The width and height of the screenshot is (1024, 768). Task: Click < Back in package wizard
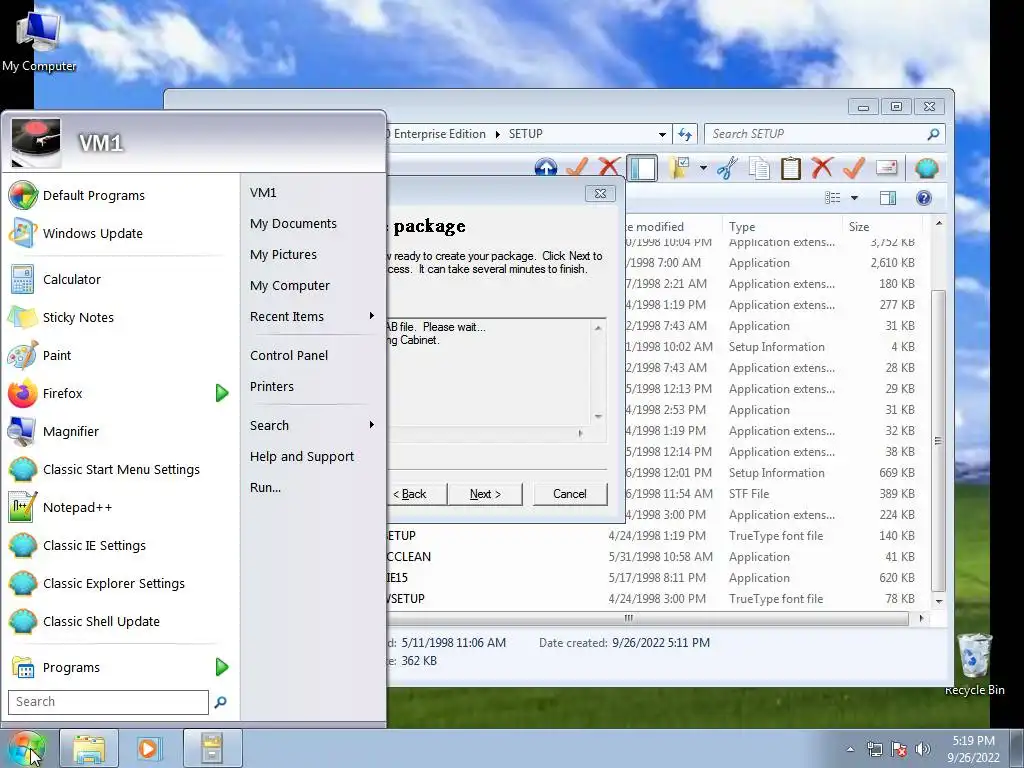[x=416, y=494]
